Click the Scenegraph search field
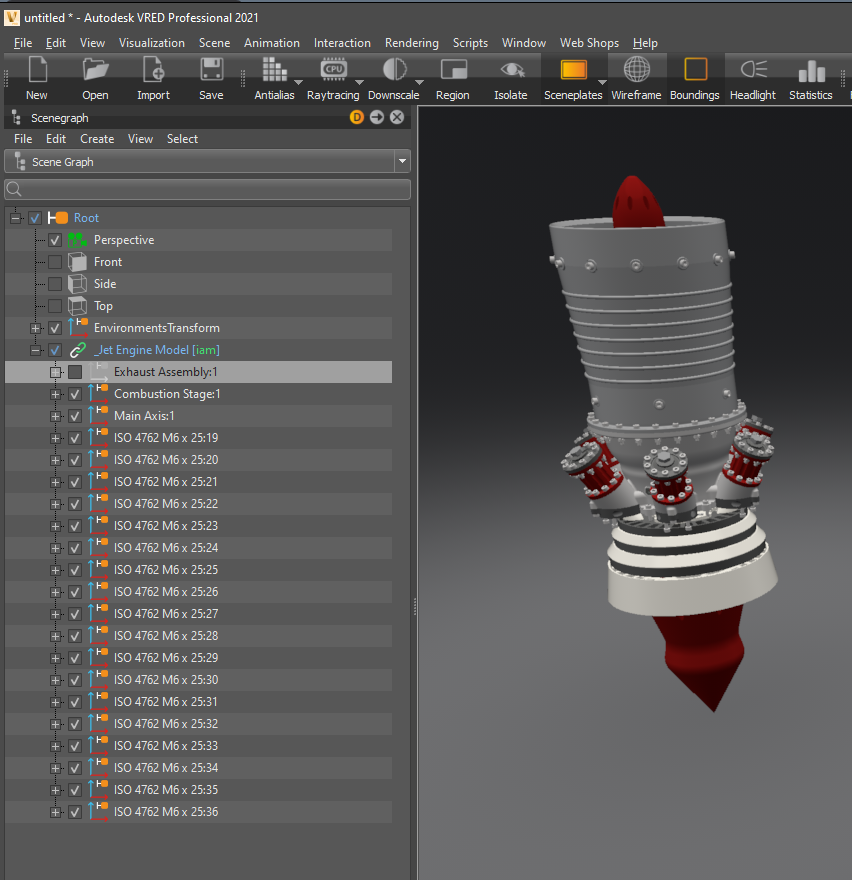The image size is (852, 880). pyautogui.click(x=207, y=189)
